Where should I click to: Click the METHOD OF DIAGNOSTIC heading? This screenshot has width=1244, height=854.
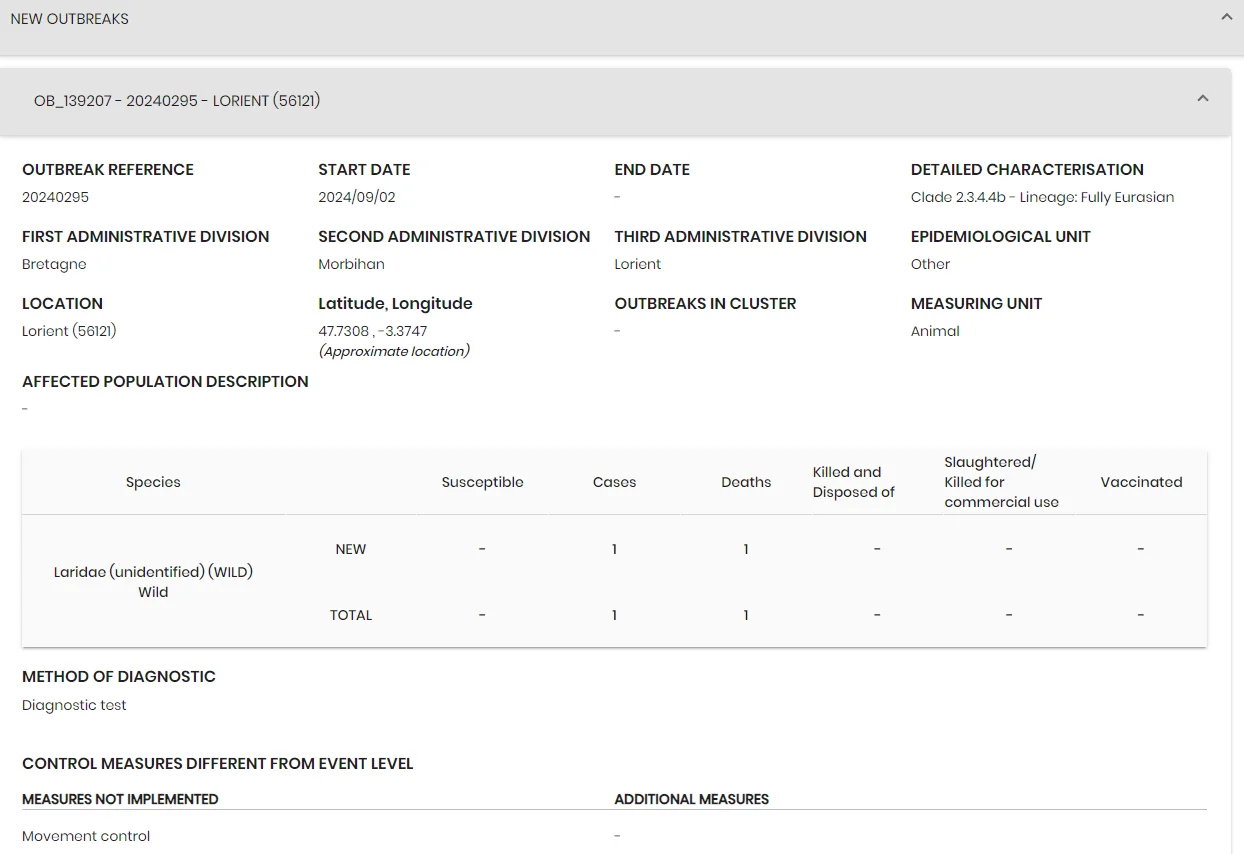coord(119,677)
